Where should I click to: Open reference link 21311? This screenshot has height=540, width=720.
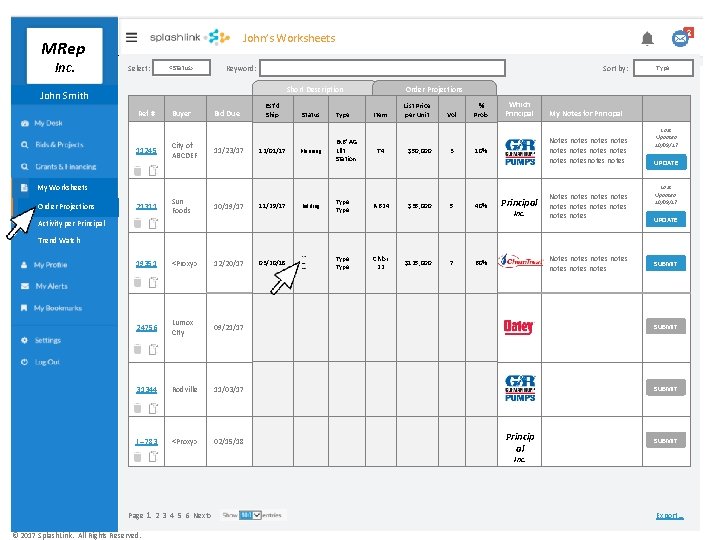tap(146, 207)
